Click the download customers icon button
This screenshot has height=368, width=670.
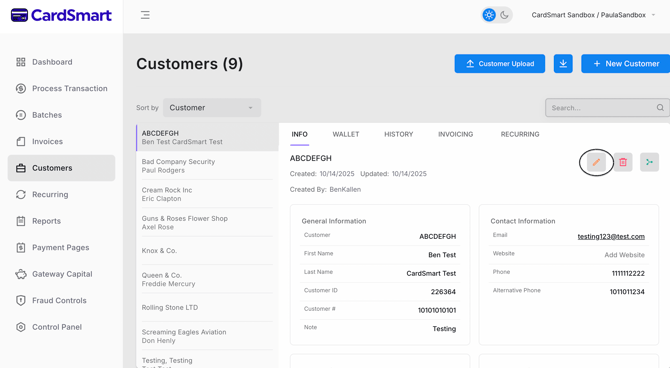pyautogui.click(x=563, y=64)
